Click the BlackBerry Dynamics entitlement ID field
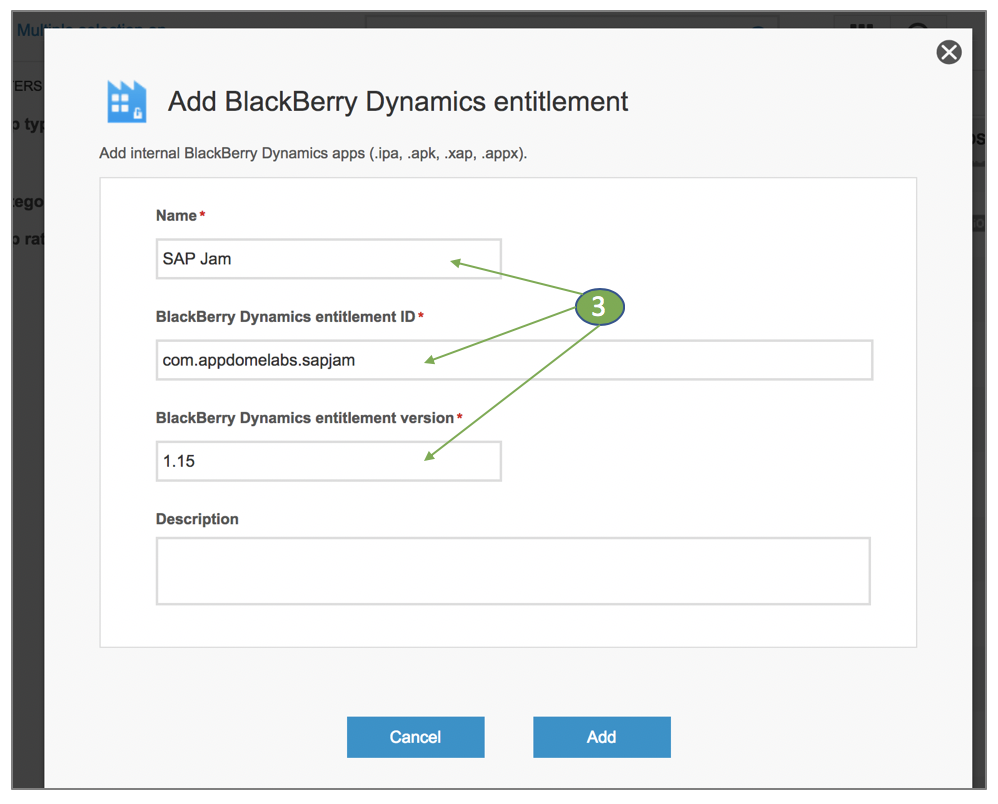Image resolution: width=998 pixels, height=804 pixels. click(x=514, y=360)
